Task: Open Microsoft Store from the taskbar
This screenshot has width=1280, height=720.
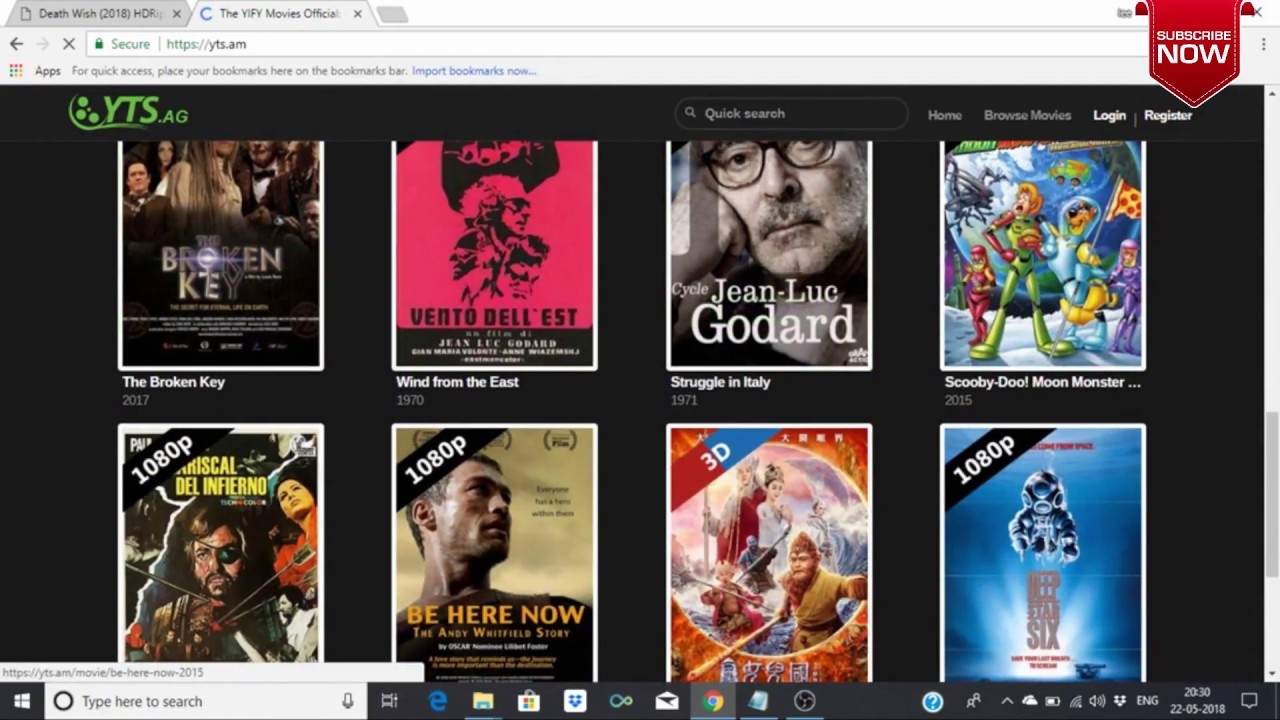Action: point(529,701)
